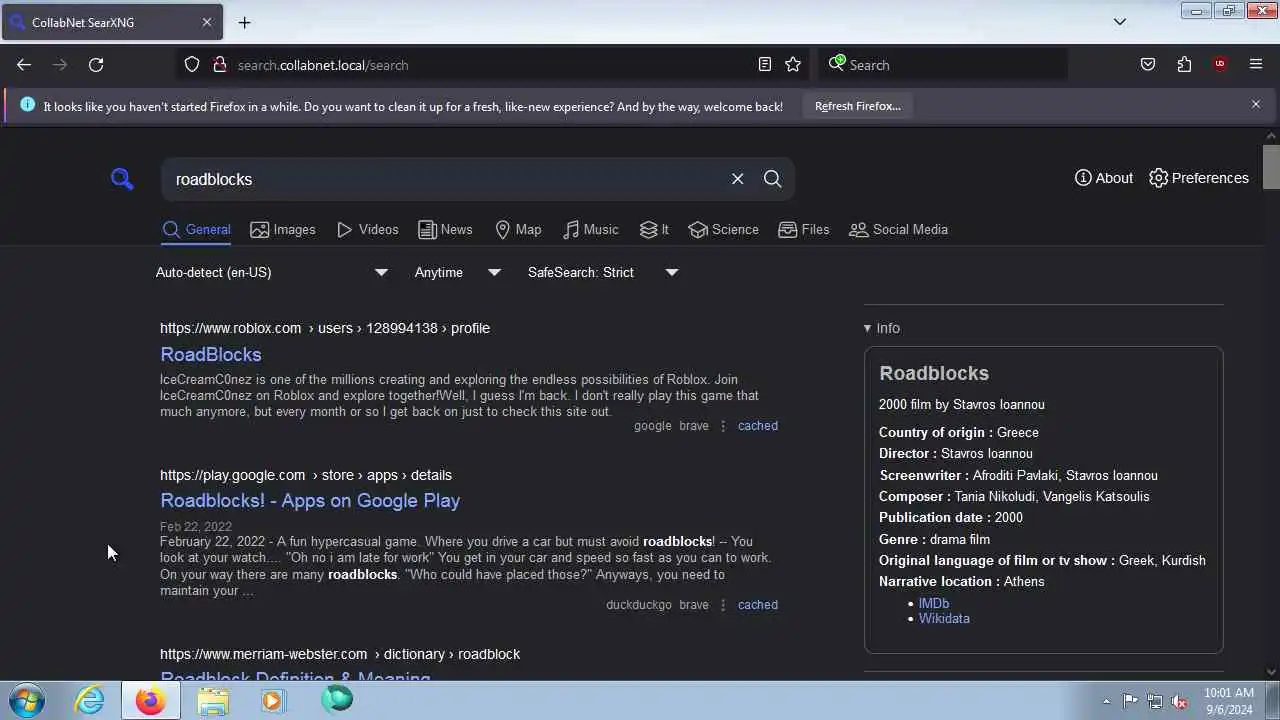Viewport: 1280px width, 720px height.
Task: Open the RoadBlocks Roblox result
Action: tap(211, 354)
